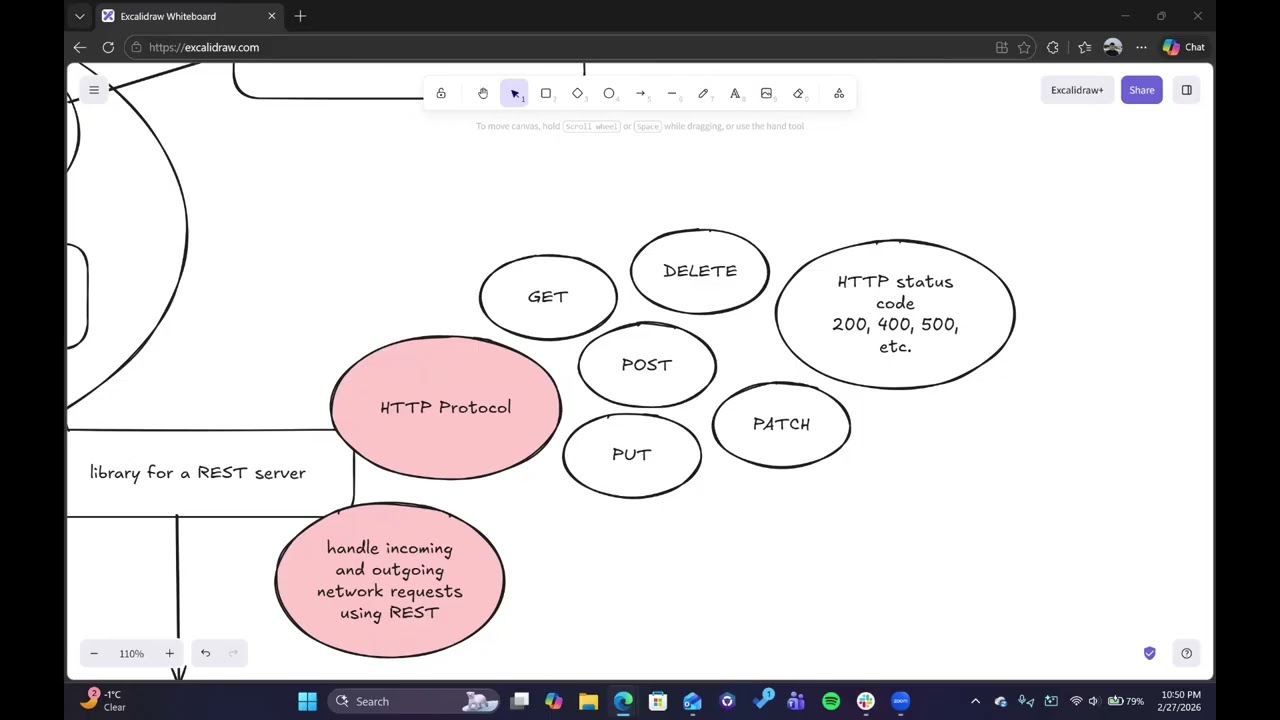Select the Draw pencil tool
This screenshot has width=1280, height=720.
[x=703, y=93]
